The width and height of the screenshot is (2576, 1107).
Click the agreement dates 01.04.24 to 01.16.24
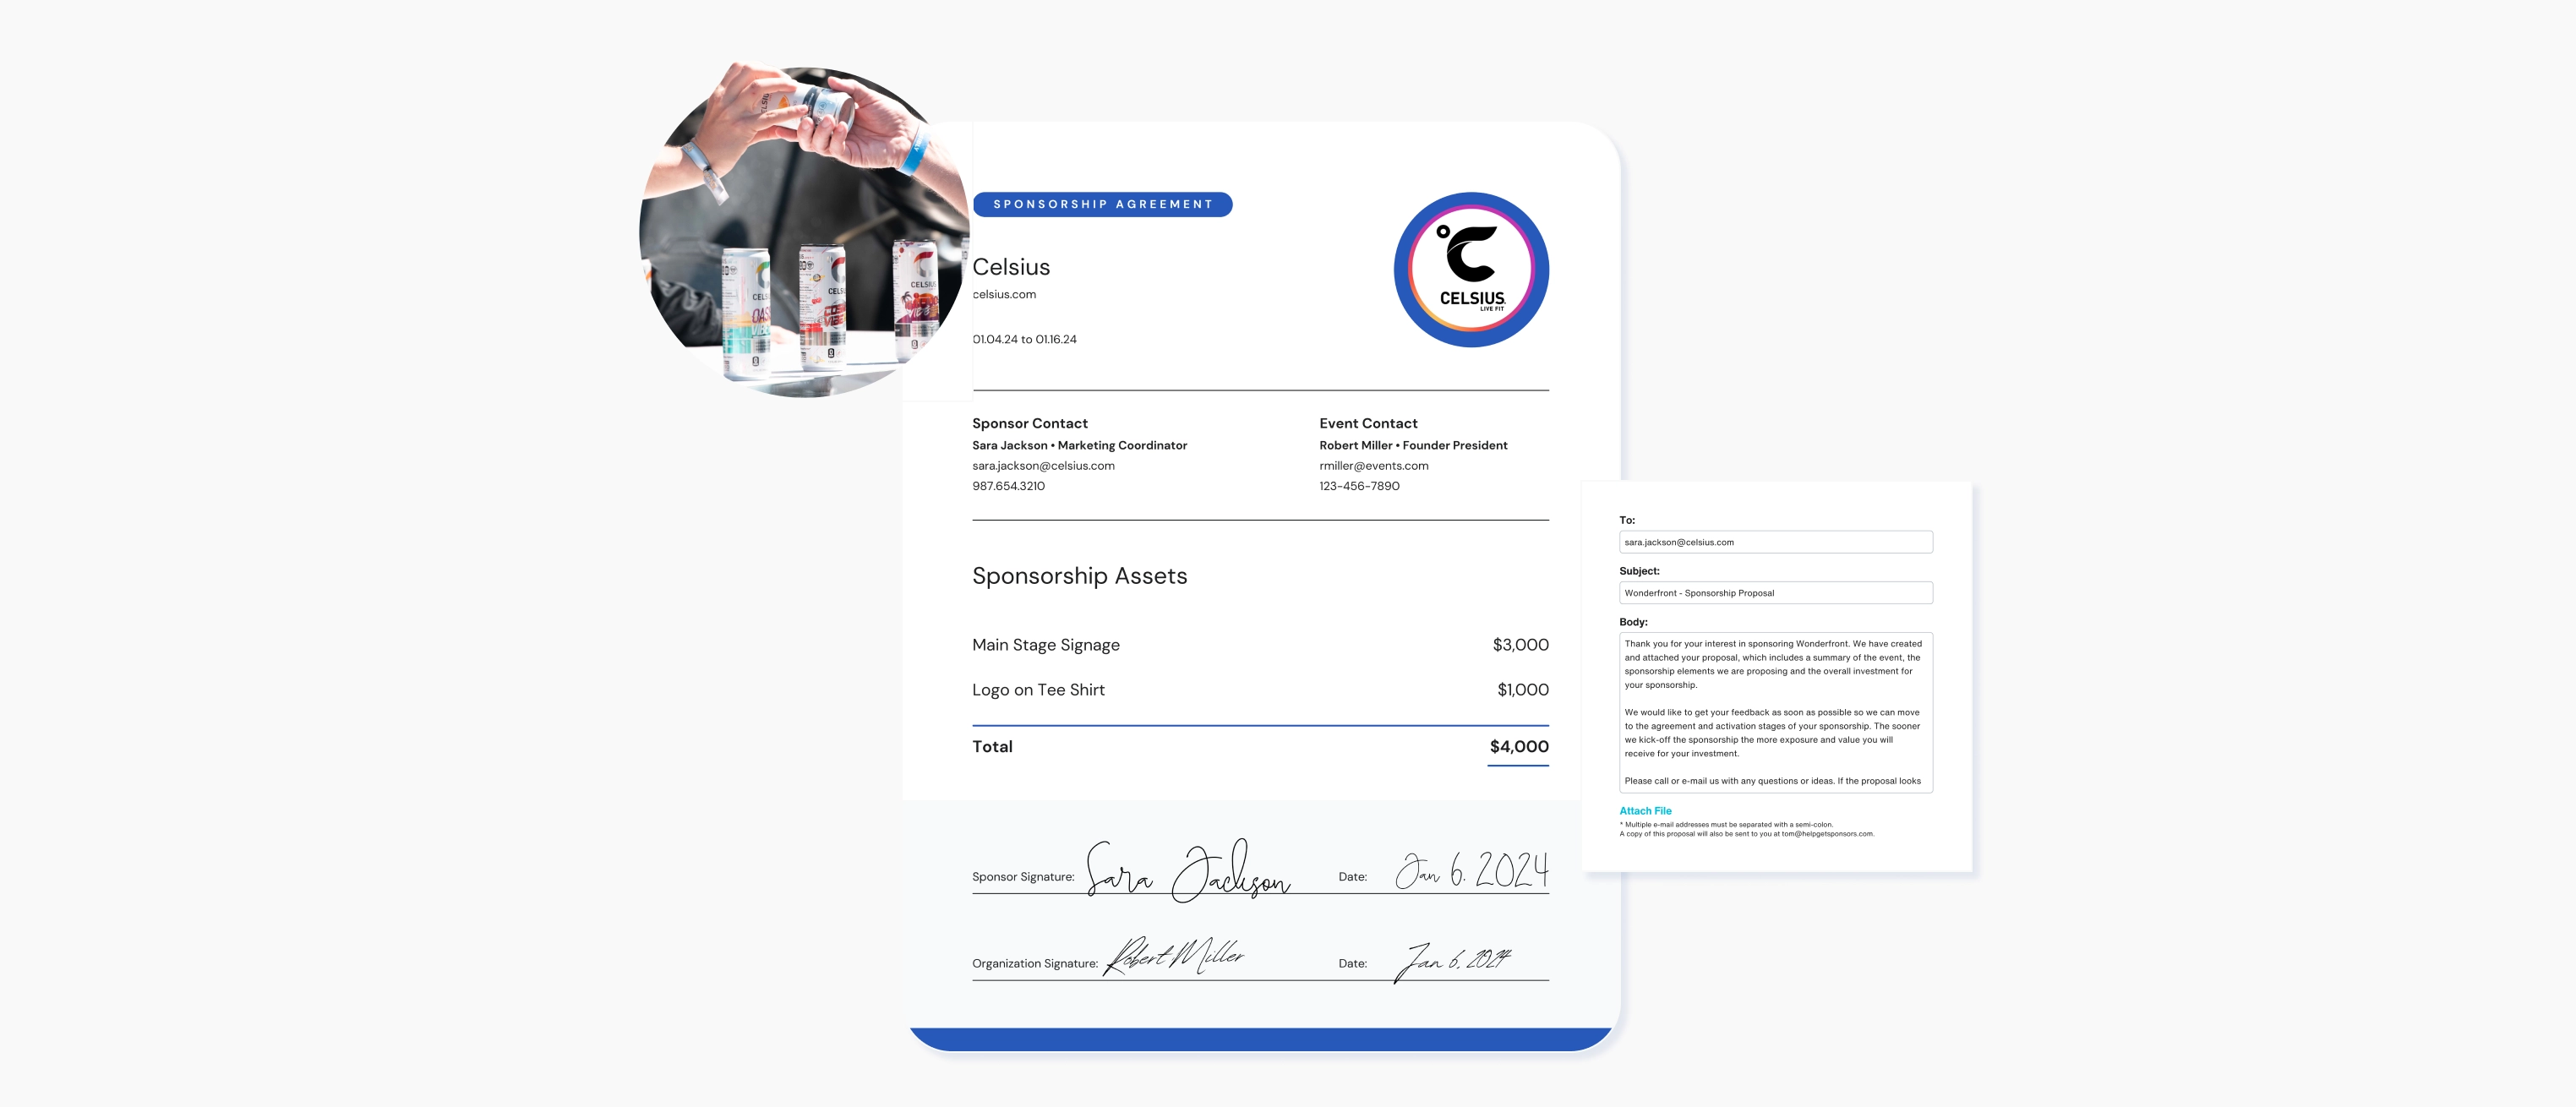tap(1024, 339)
